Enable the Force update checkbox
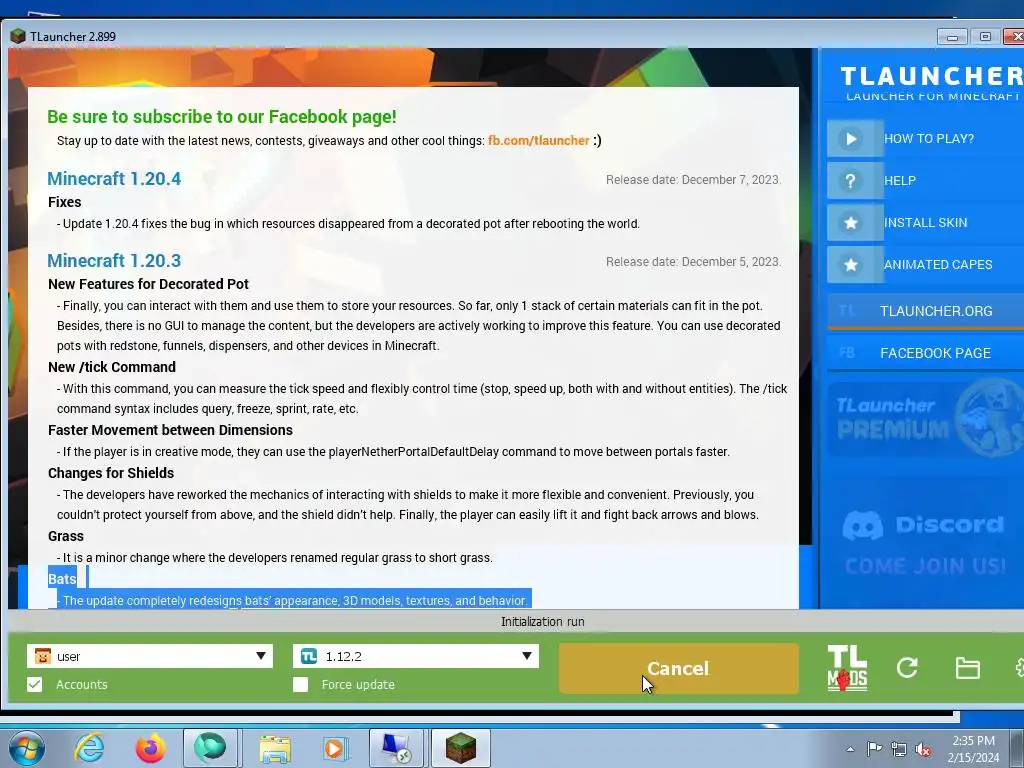This screenshot has height=768, width=1024. [x=300, y=684]
